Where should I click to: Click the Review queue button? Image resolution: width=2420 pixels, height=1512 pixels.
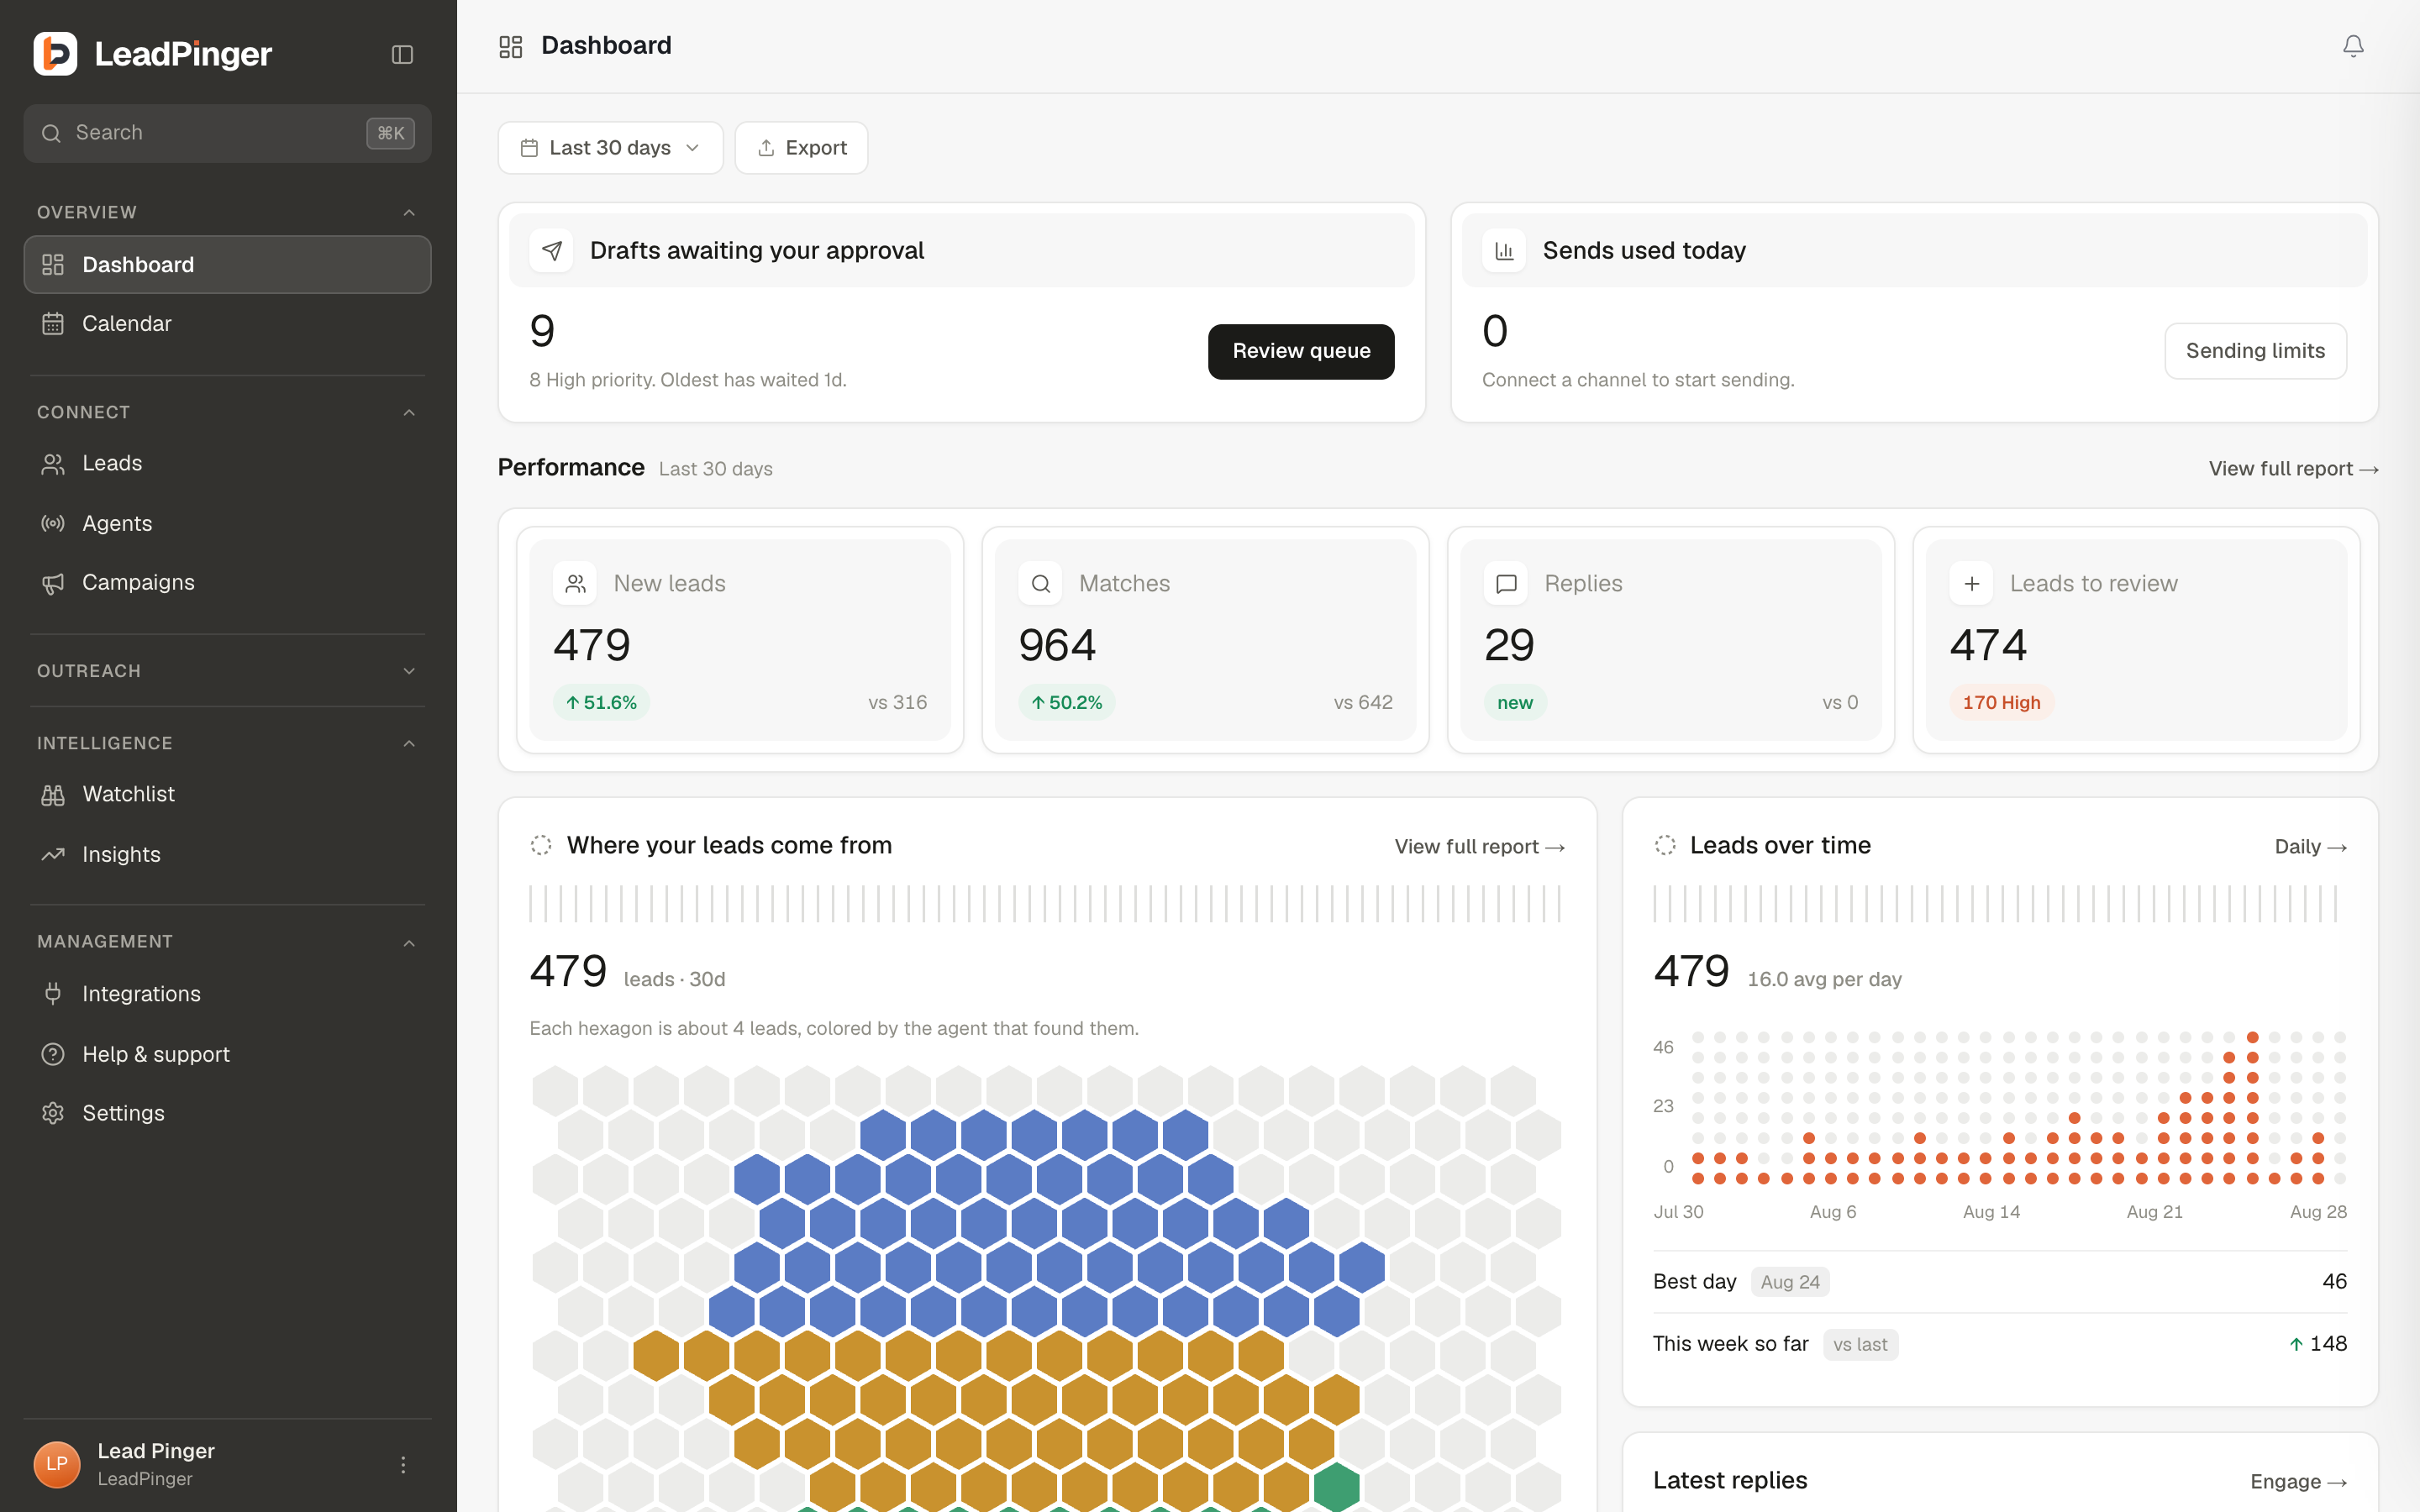coord(1301,351)
